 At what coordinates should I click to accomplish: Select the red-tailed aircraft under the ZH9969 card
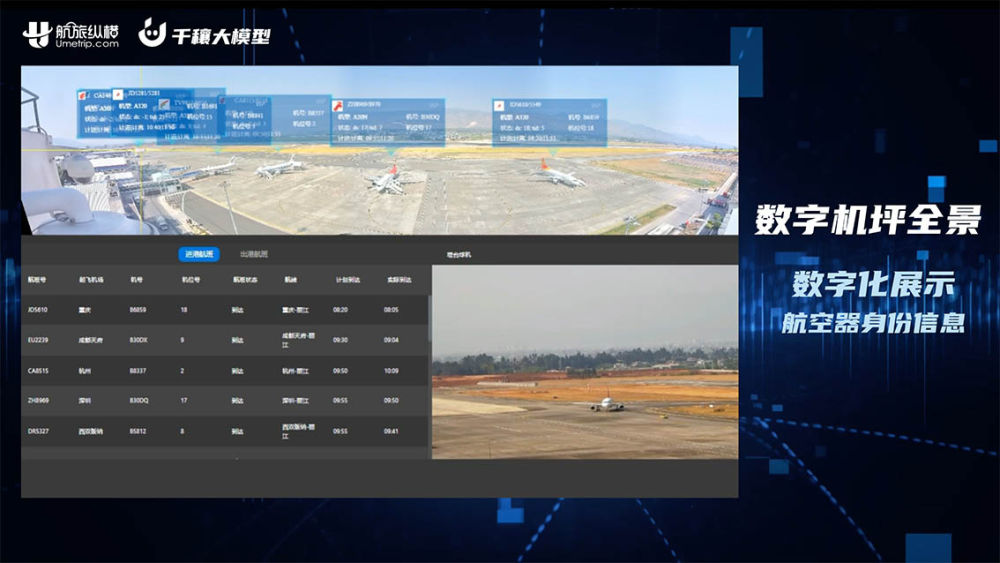pos(386,180)
